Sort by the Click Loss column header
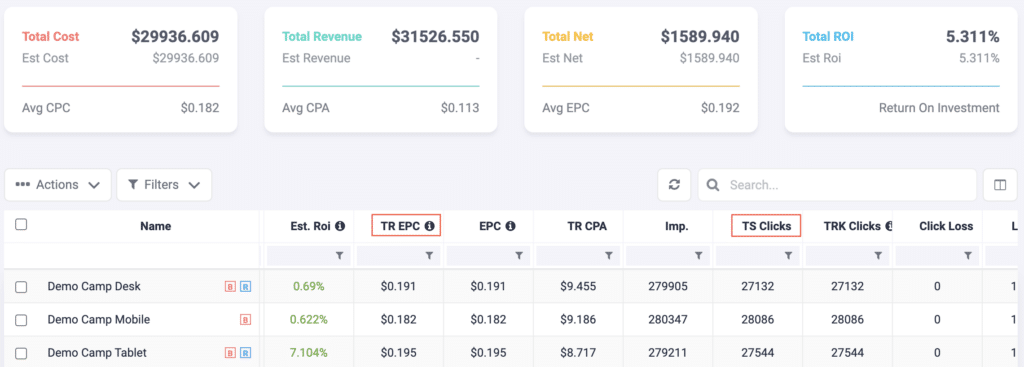This screenshot has height=367, width=1024. click(x=946, y=226)
